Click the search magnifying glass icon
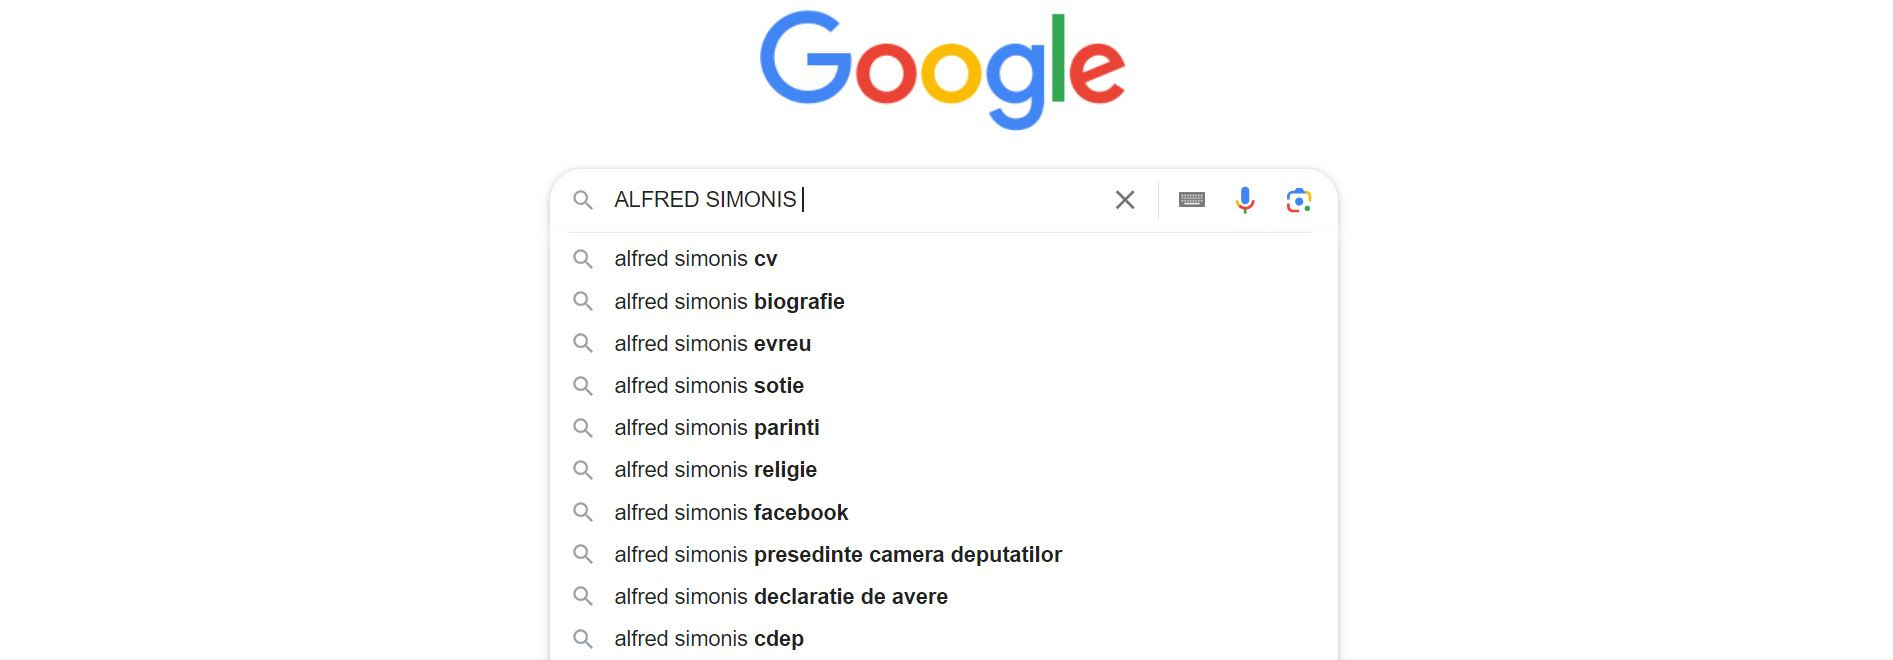Screen dimensions: 1893x660 [585, 200]
